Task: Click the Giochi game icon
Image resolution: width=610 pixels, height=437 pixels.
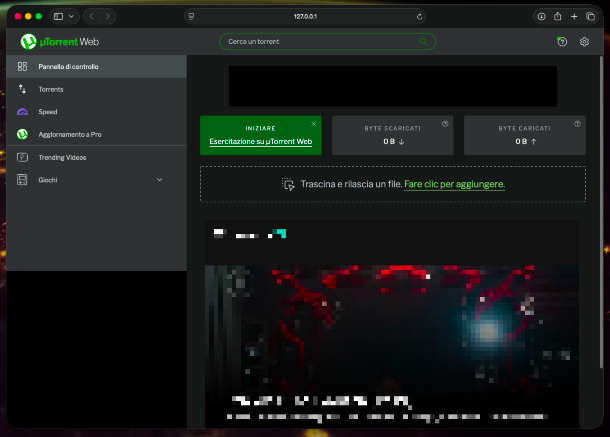Action: (22, 180)
